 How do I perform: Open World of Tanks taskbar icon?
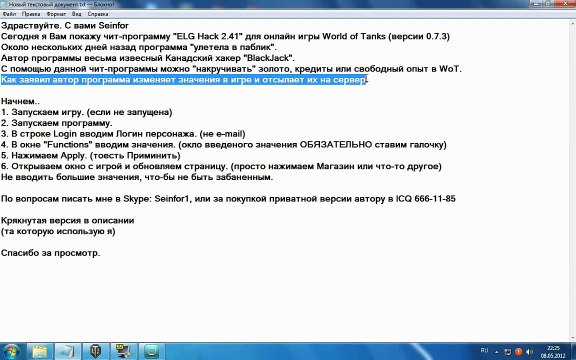pos(96,352)
